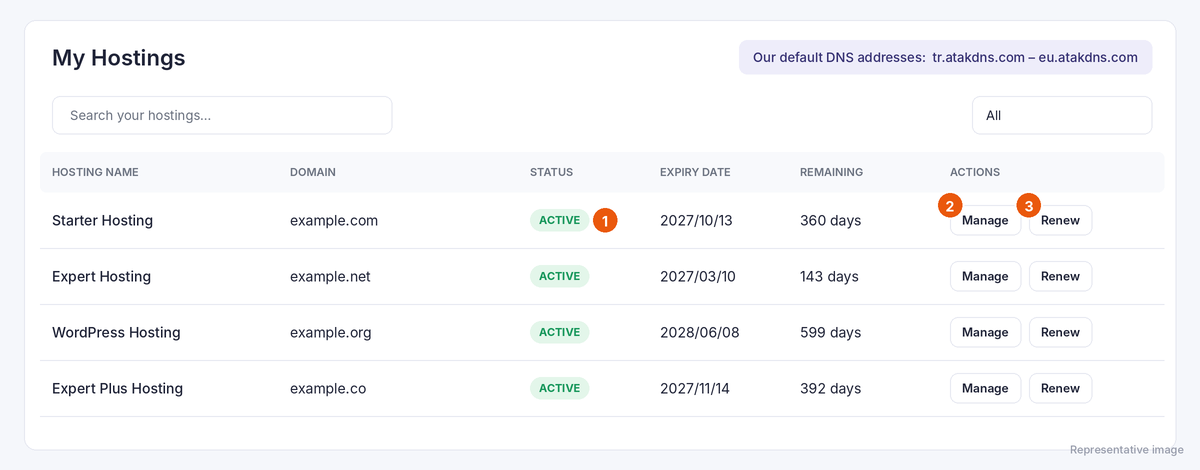
Task: Click the ACTIVE badge for example.net
Action: tap(560, 276)
